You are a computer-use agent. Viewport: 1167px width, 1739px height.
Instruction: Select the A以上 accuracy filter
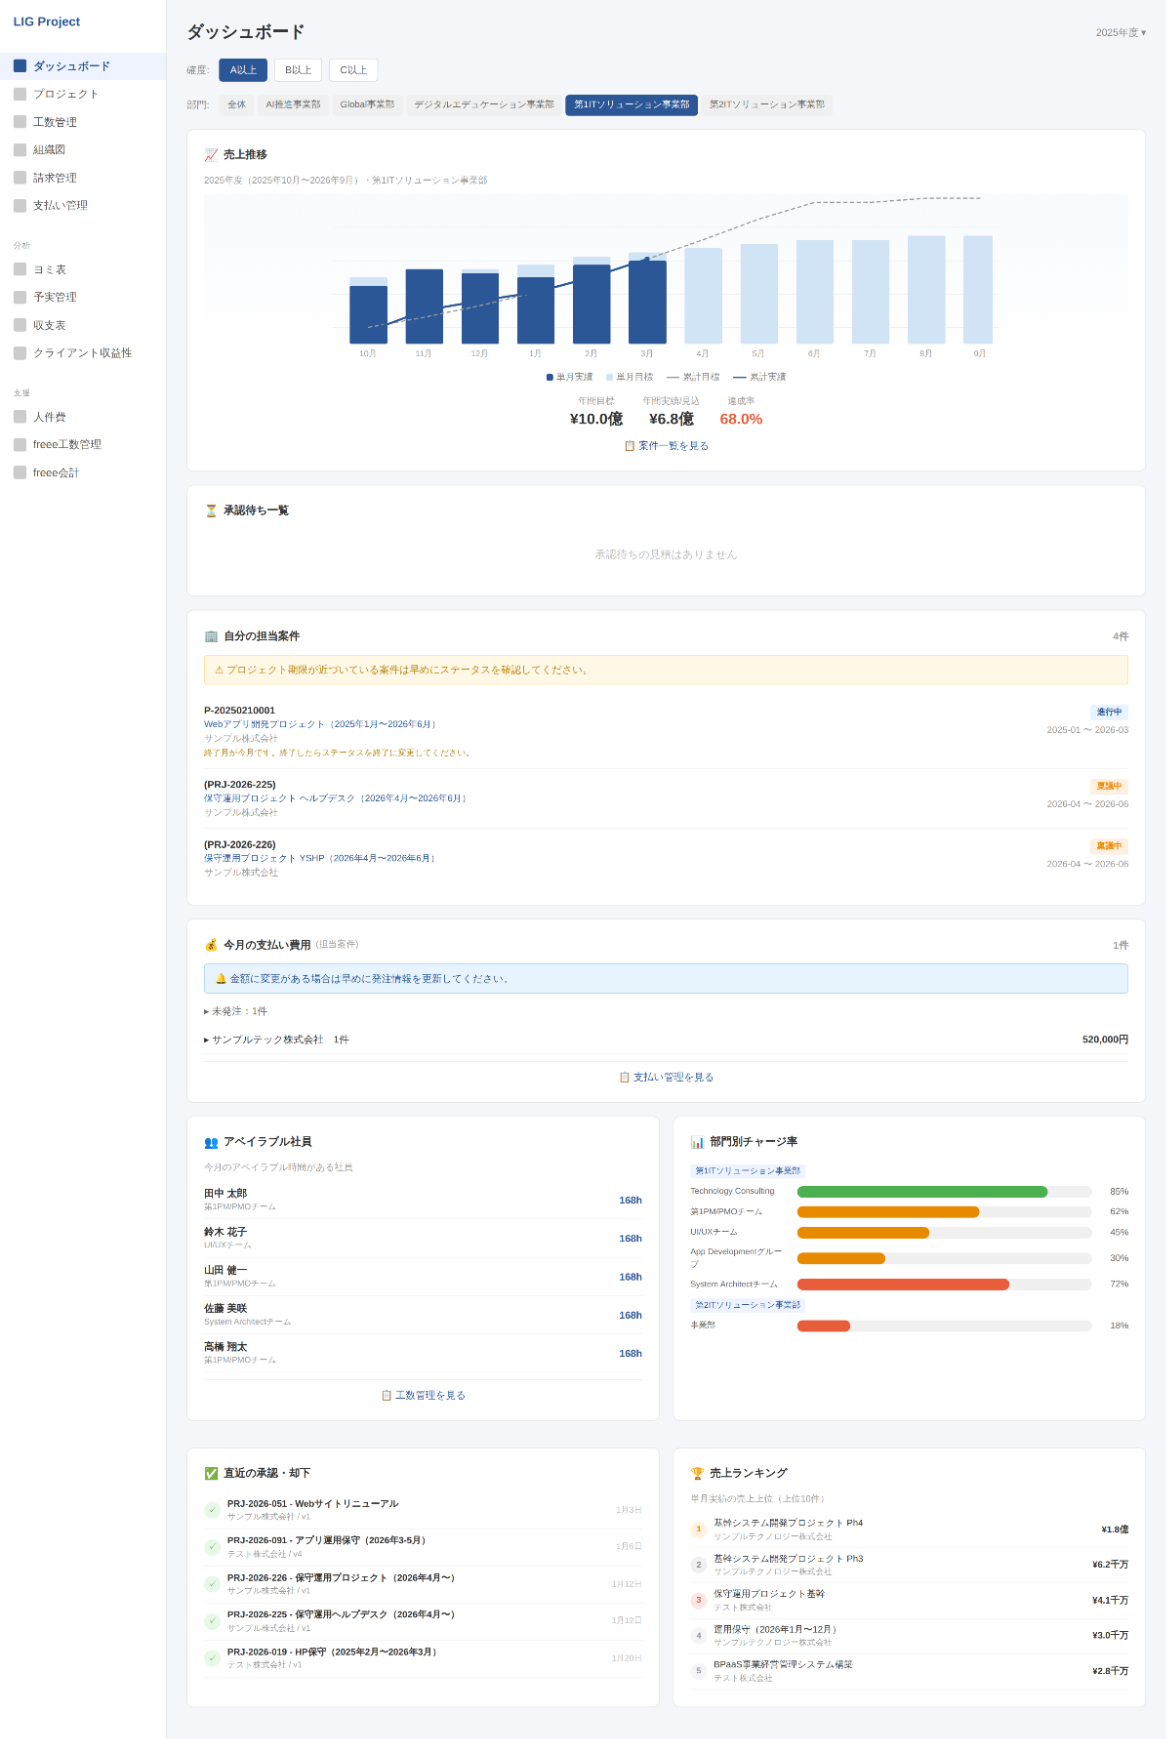243,70
